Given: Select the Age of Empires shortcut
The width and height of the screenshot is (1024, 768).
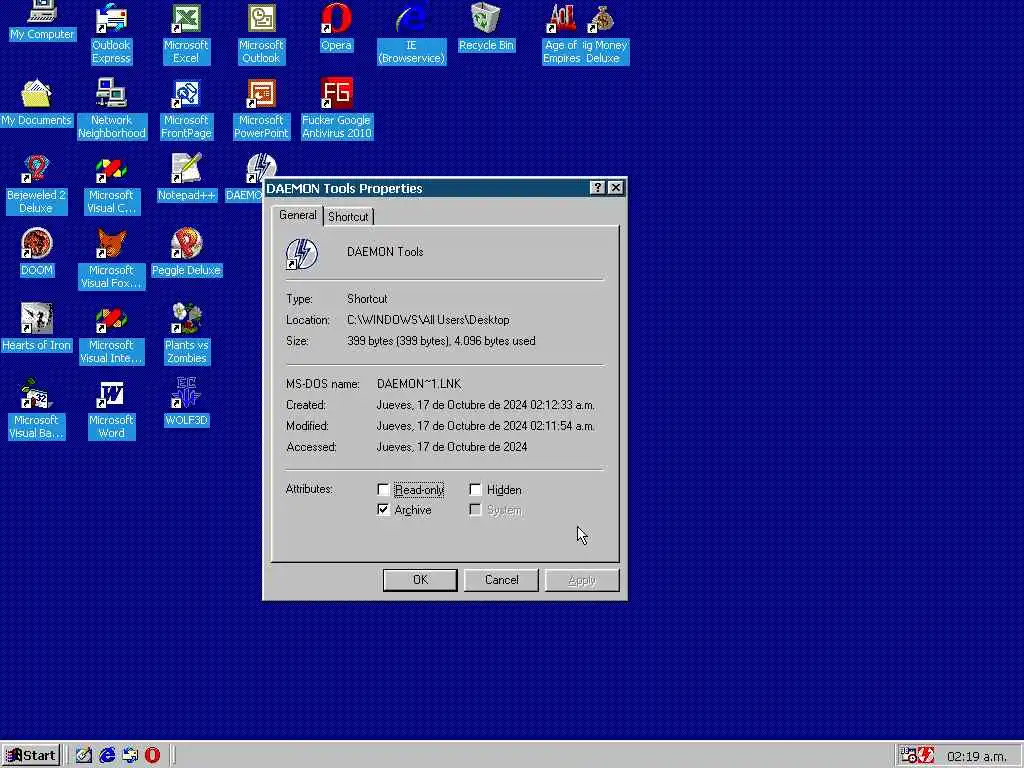Looking at the screenshot, I should point(561,33).
